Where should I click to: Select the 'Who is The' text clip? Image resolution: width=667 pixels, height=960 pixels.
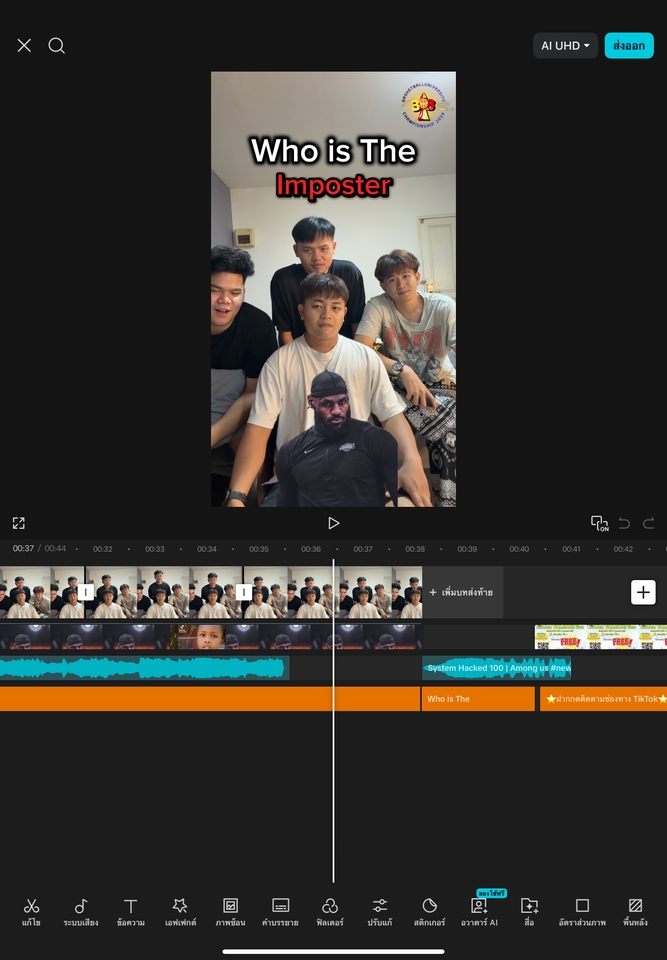tap(478, 699)
